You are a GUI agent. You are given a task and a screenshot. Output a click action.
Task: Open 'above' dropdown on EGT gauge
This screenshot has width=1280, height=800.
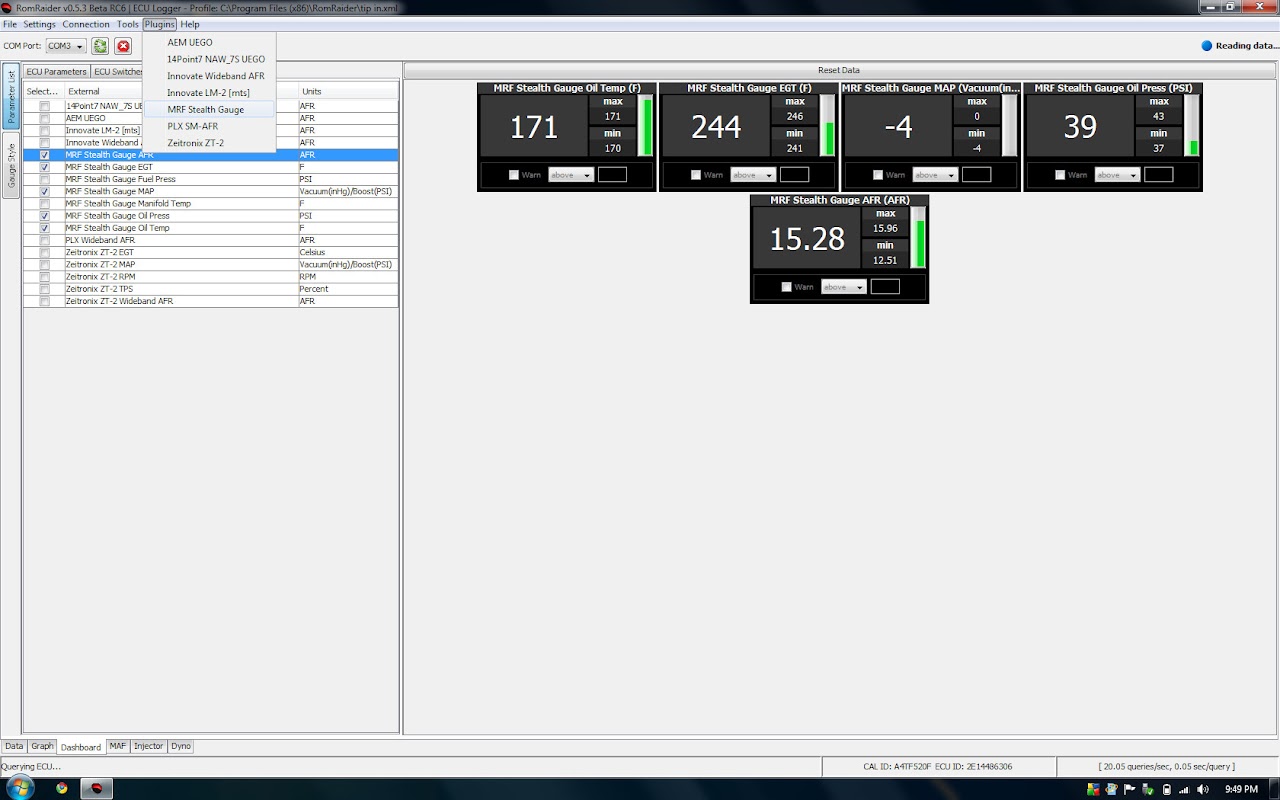753,175
